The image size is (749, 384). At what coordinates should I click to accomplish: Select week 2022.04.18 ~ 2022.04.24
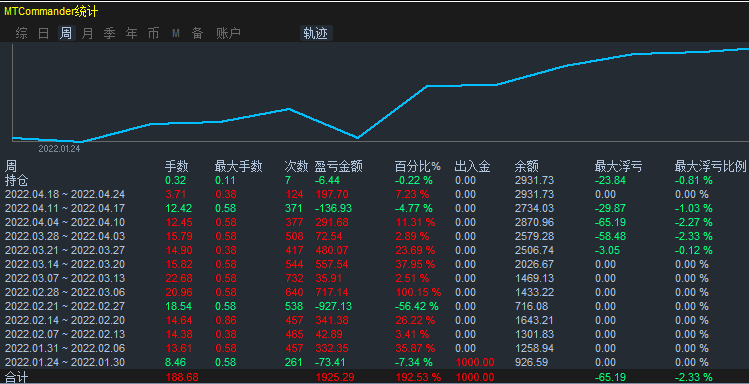coord(65,194)
